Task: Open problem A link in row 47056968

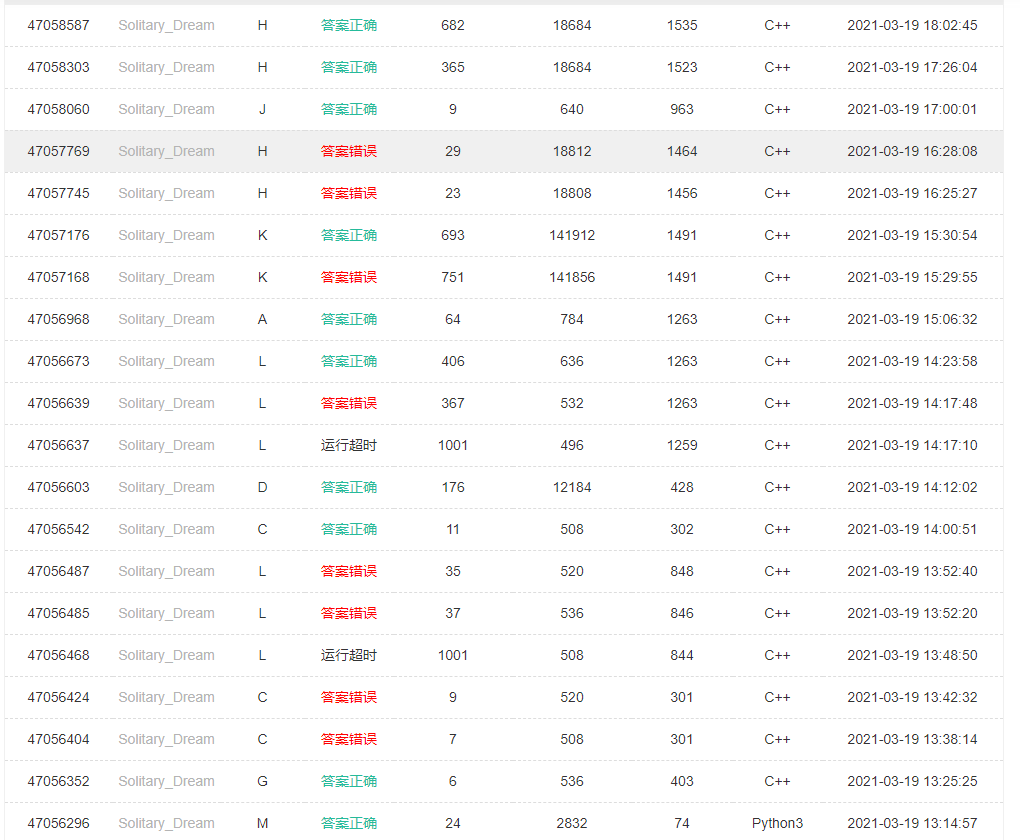Action: pos(262,319)
